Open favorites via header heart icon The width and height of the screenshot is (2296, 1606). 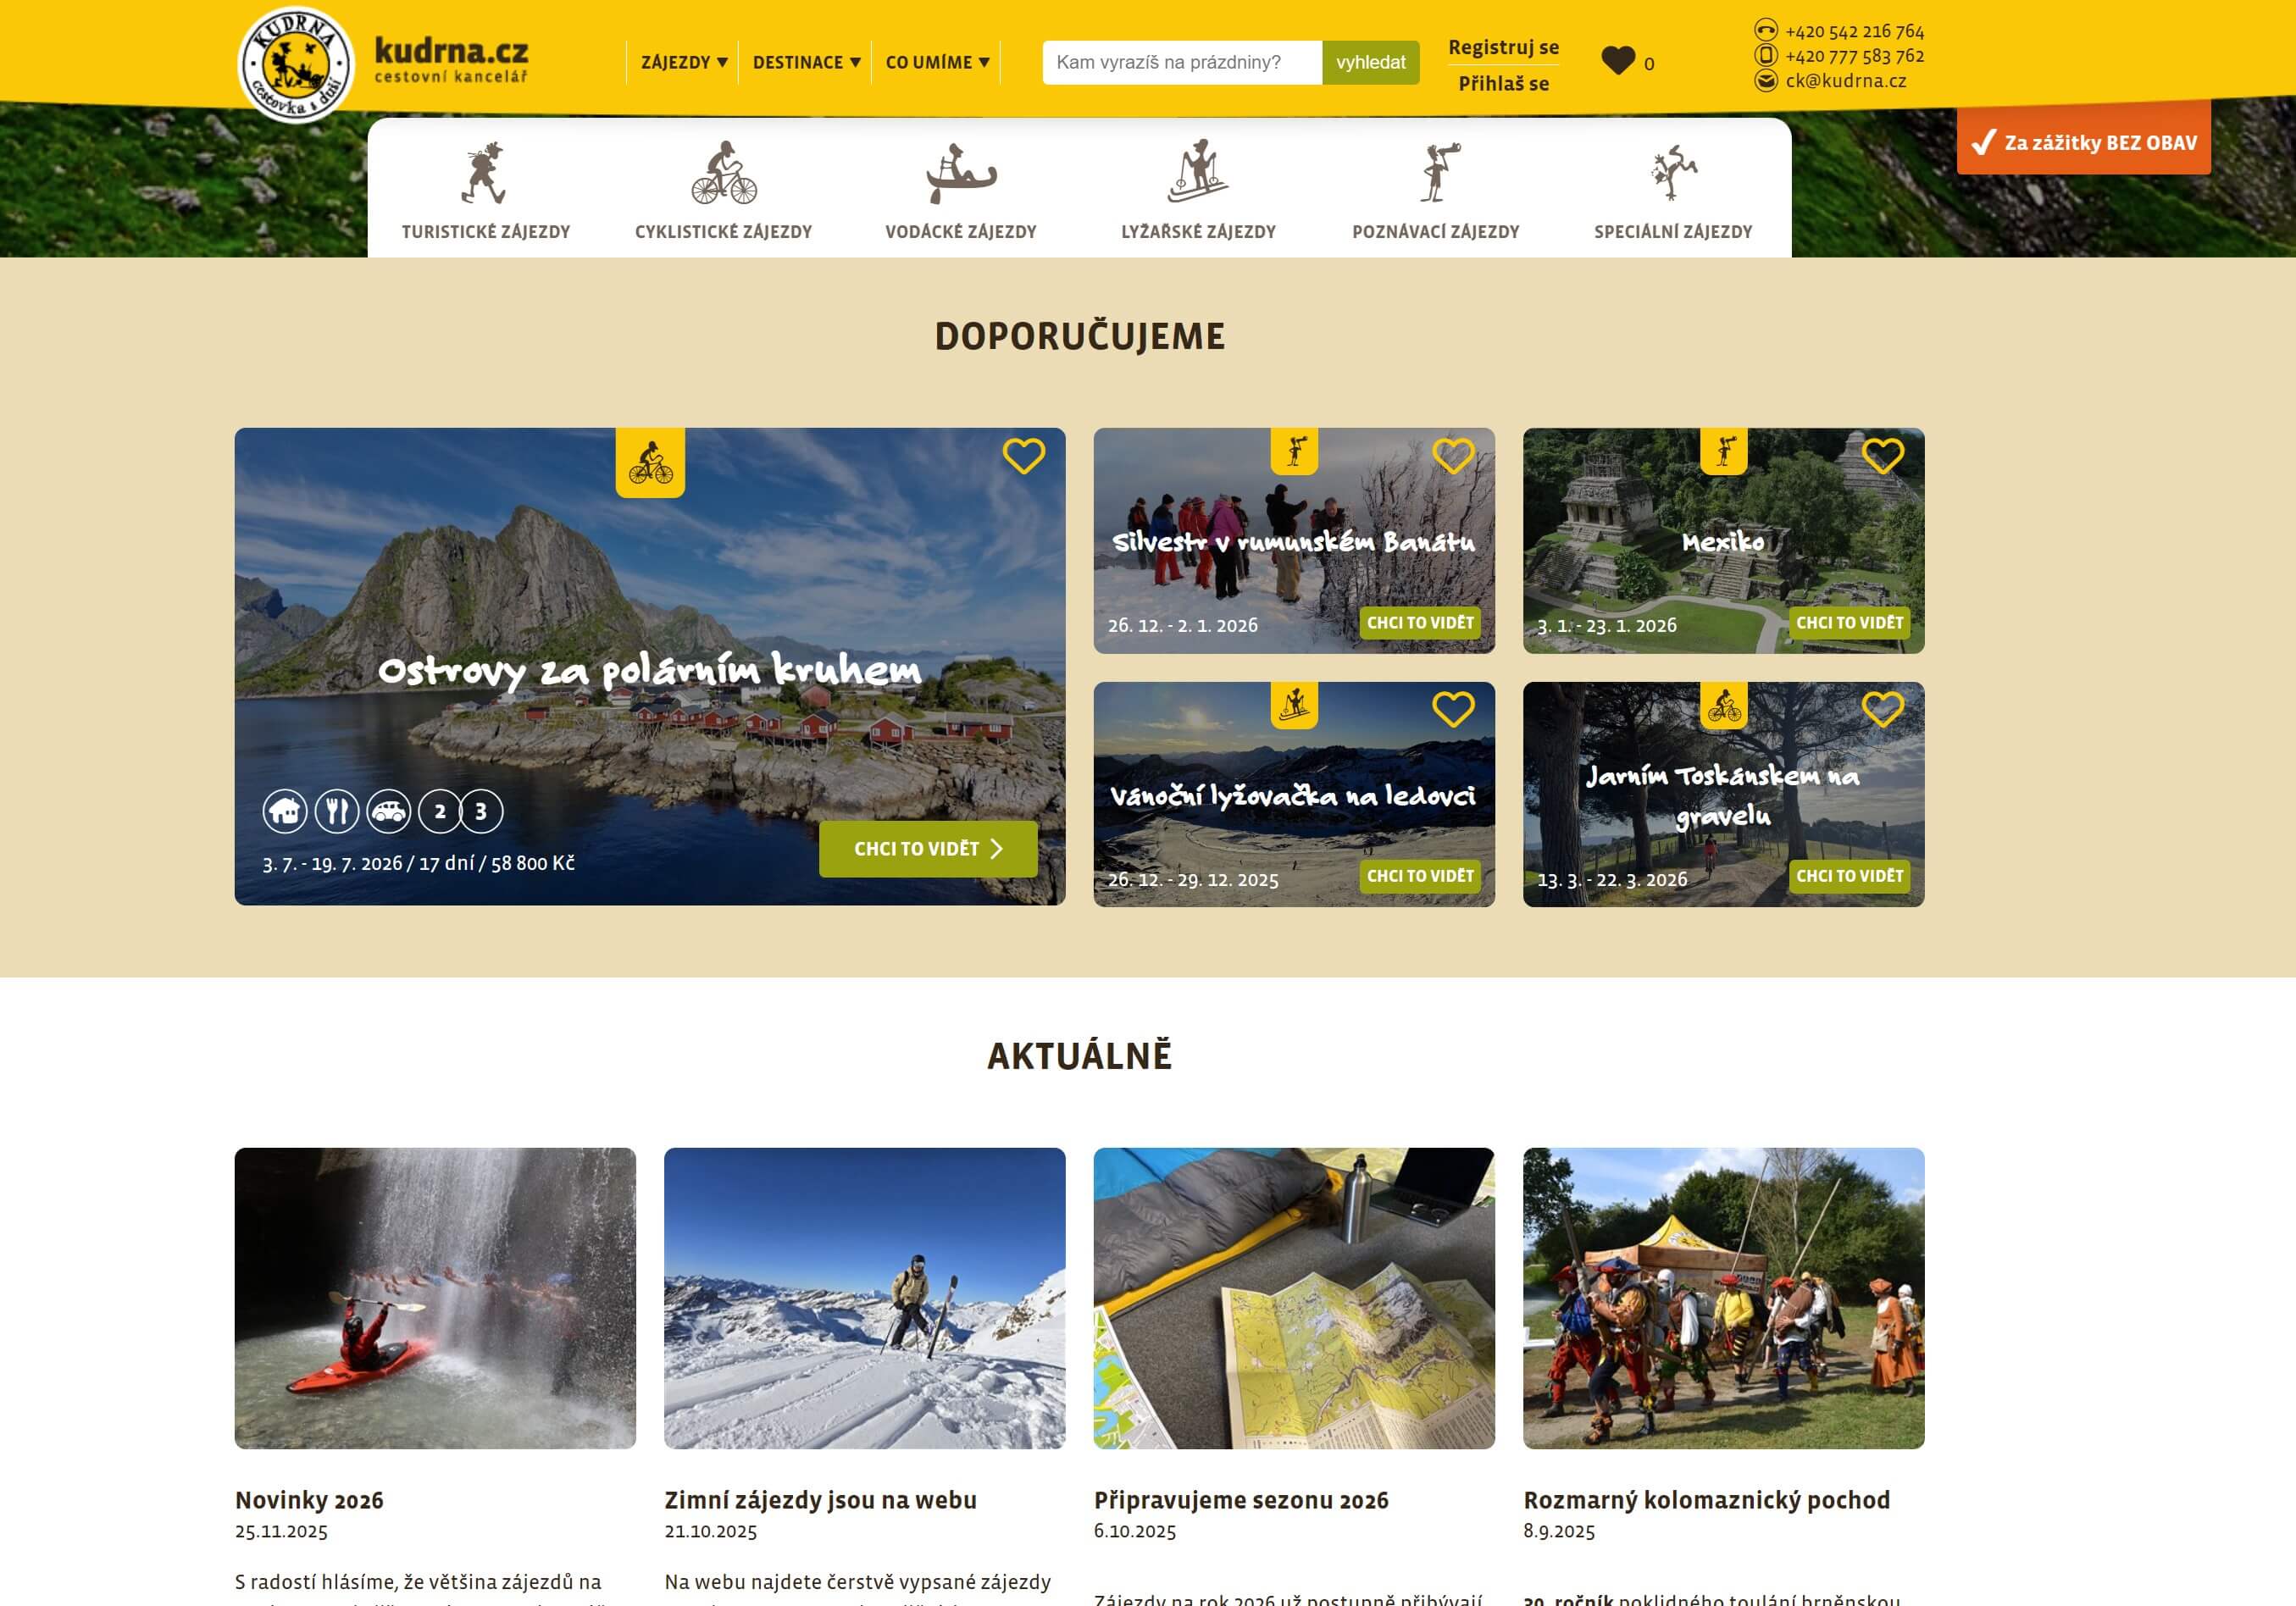coord(1617,62)
